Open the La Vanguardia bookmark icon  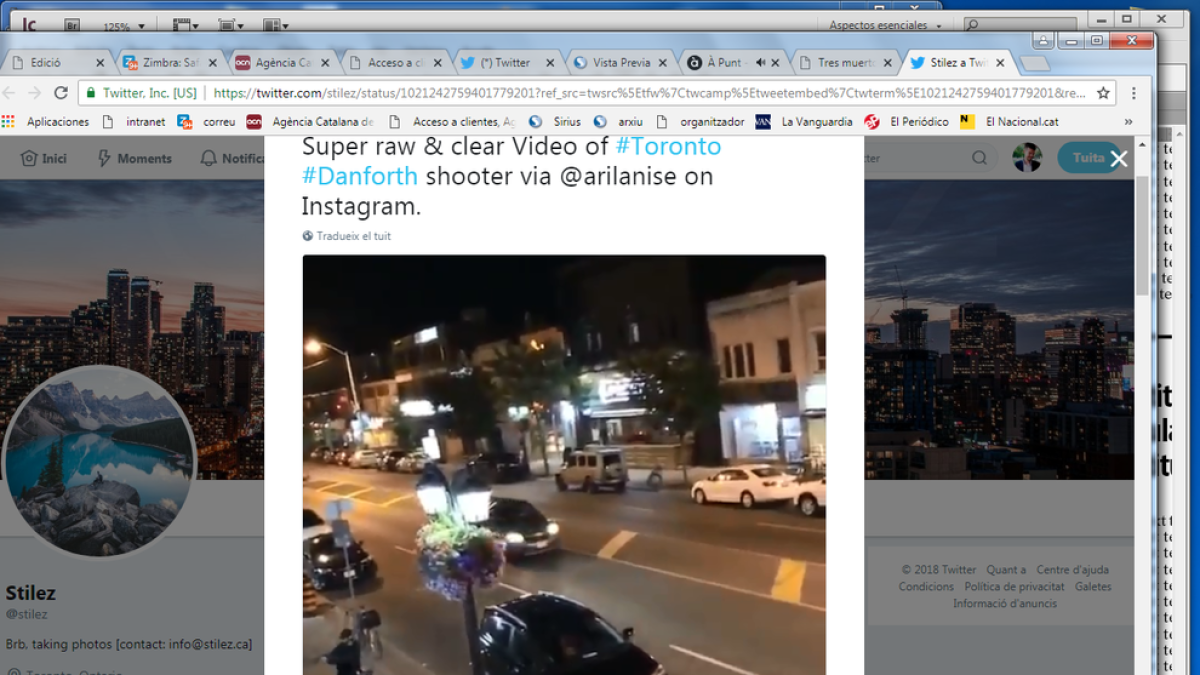(x=763, y=122)
